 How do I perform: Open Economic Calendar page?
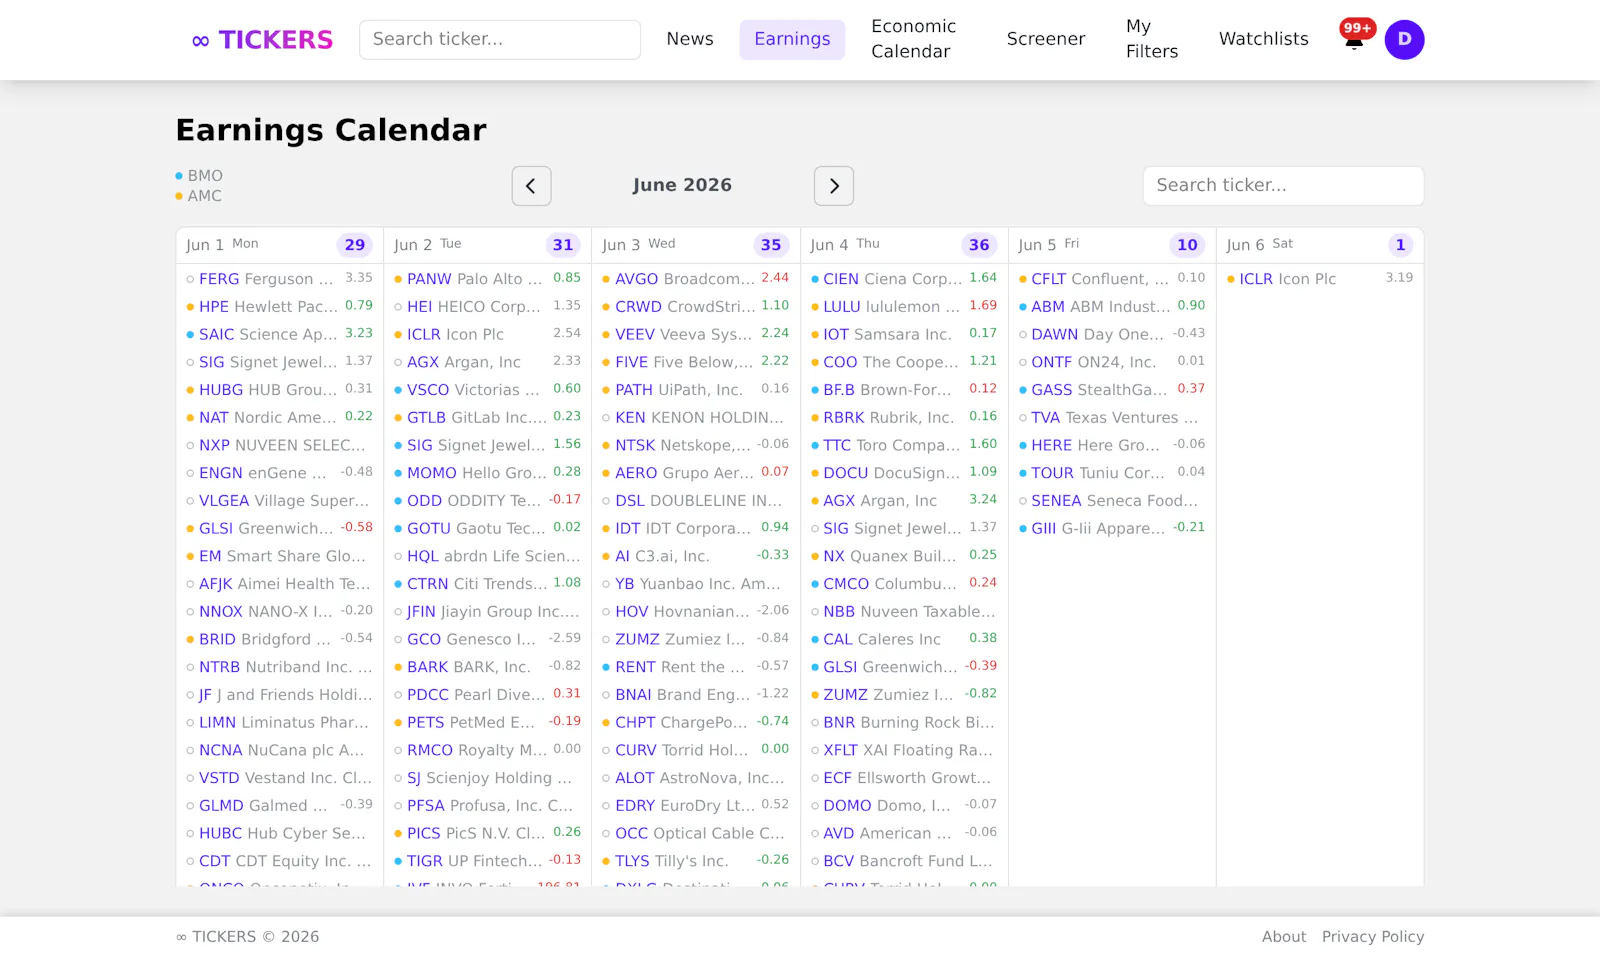(913, 39)
